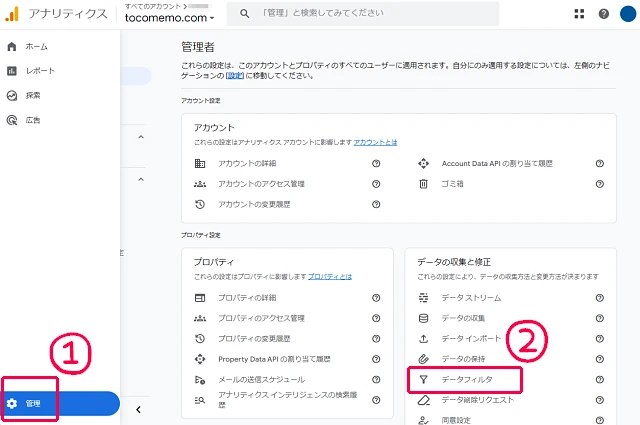
Task: Click the funnel icon for データフィルタ
Action: pos(424,380)
